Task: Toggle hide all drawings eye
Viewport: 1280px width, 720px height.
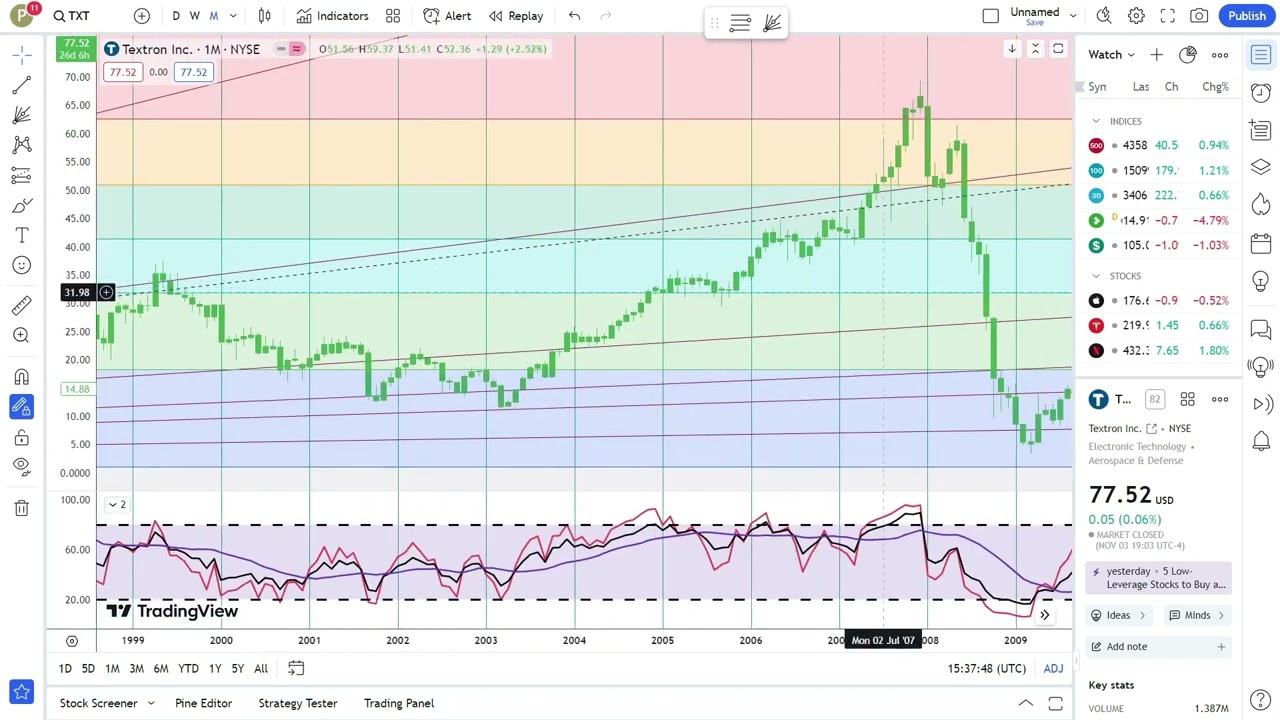Action: 22,466
